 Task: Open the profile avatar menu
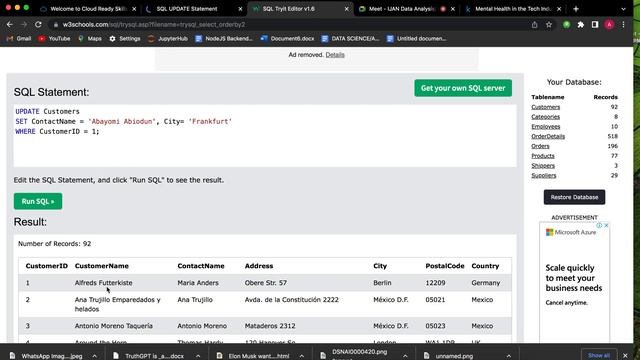point(609,25)
